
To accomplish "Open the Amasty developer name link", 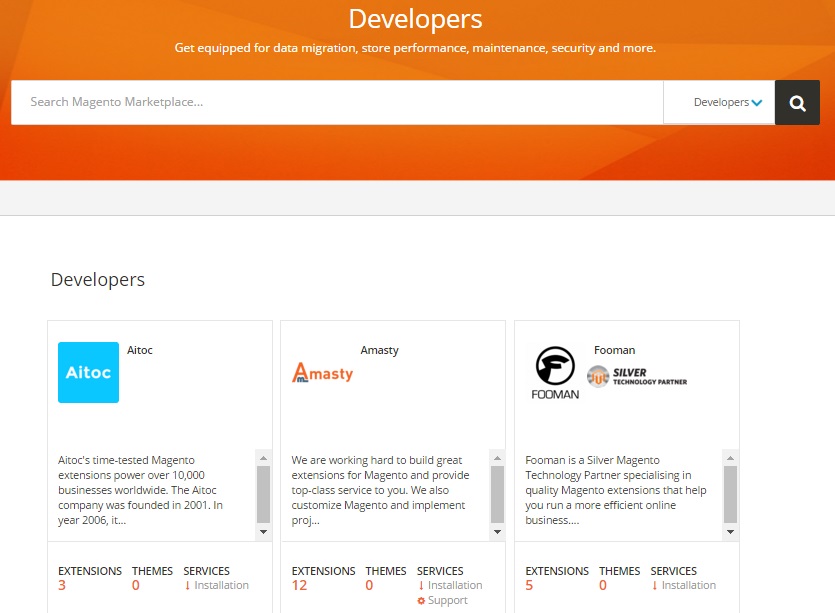I will tap(379, 350).
